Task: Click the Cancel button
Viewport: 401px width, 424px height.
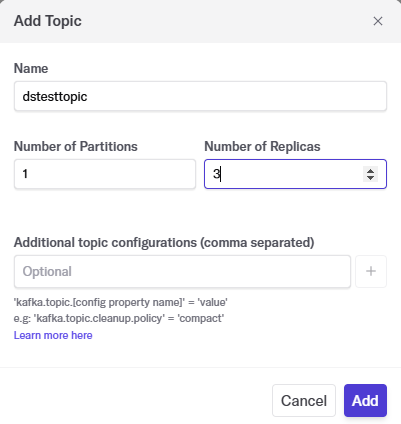Action: point(304,401)
